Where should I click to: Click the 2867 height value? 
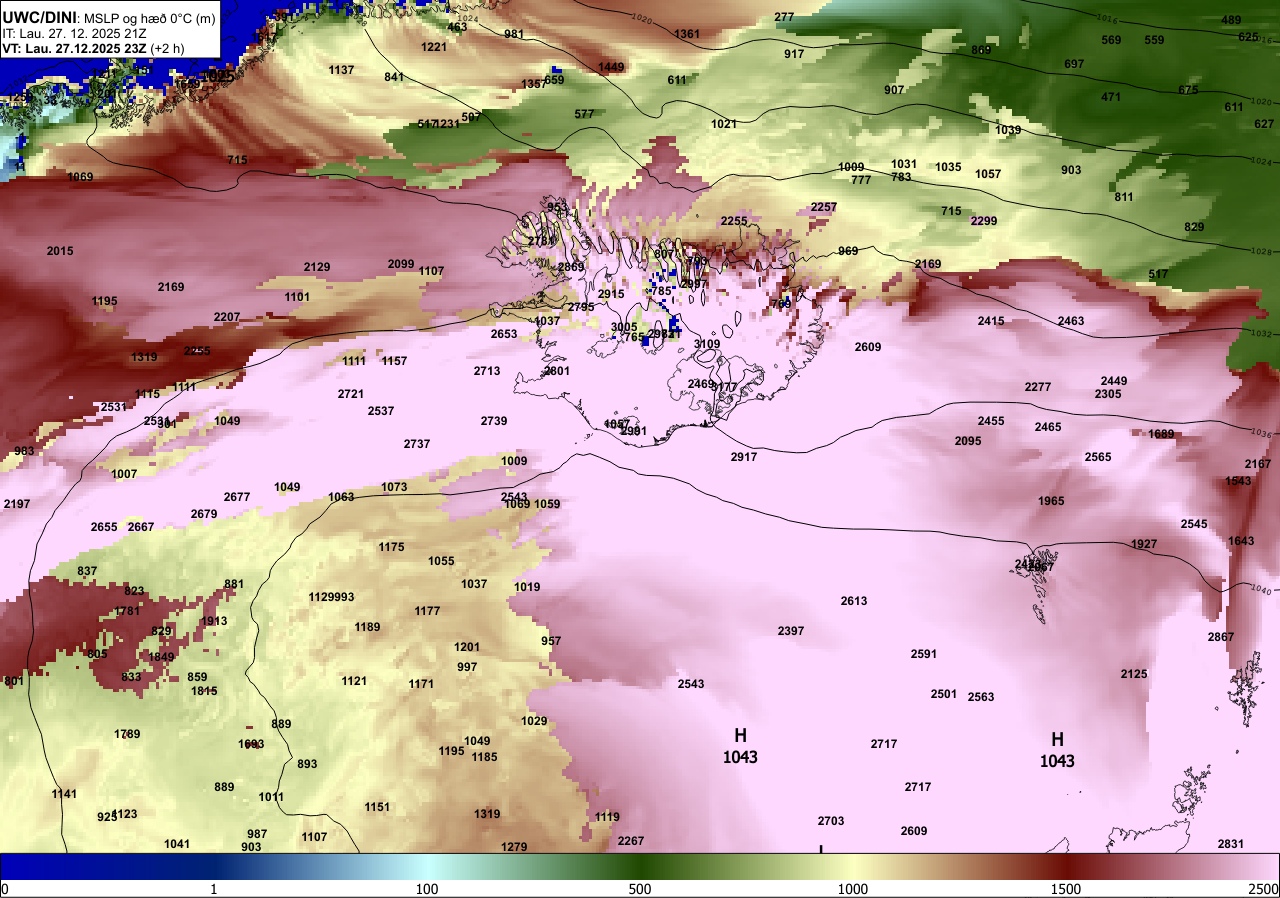(x=1221, y=637)
